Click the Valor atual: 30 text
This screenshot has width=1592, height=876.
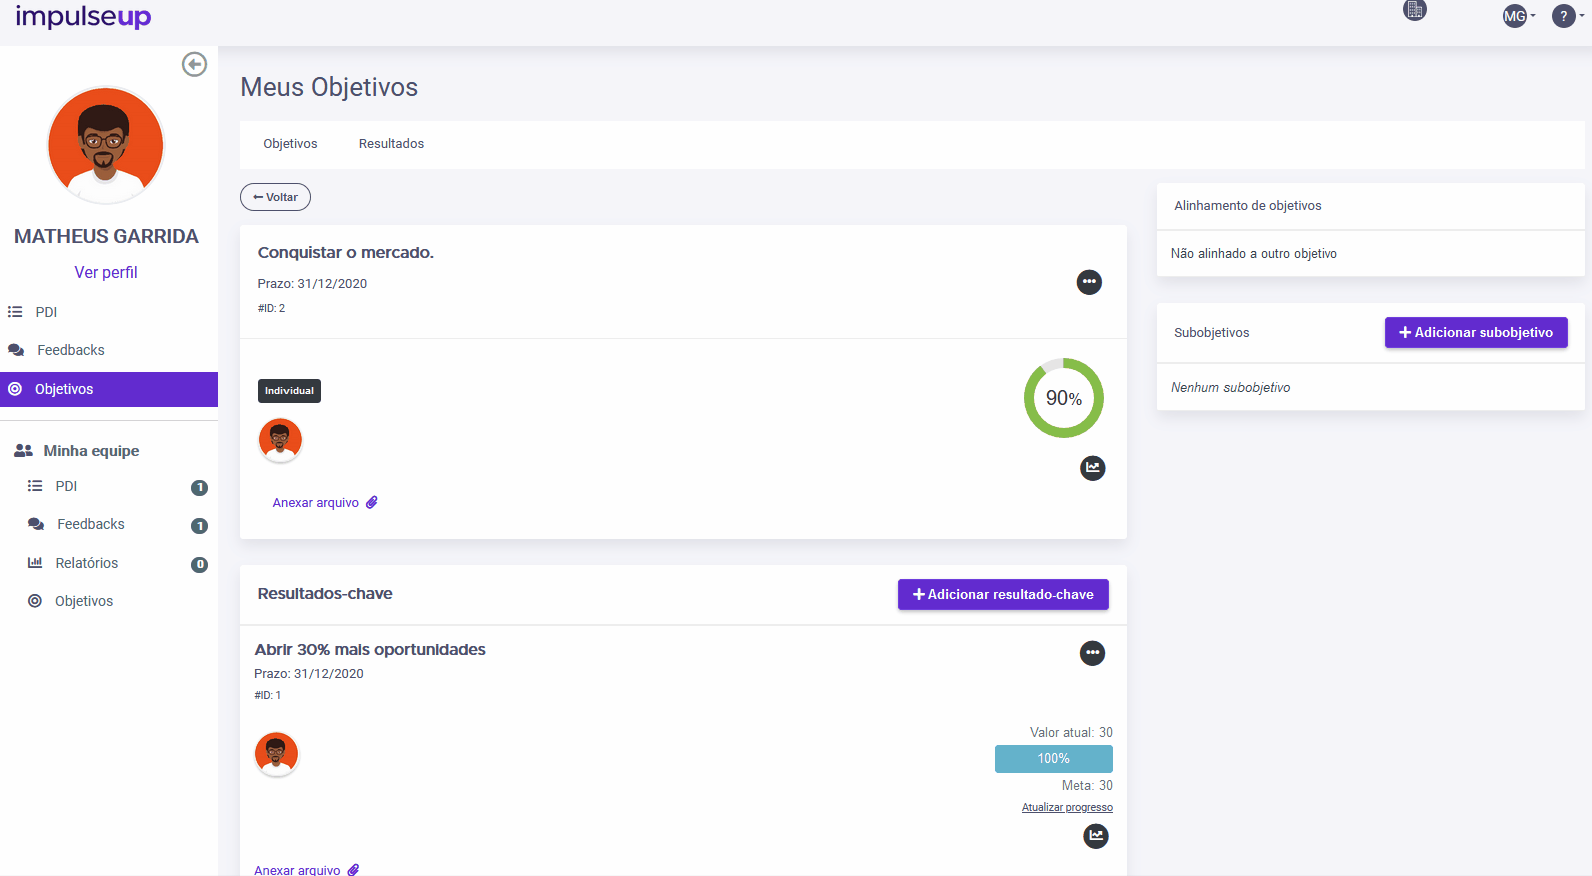[x=1071, y=733]
